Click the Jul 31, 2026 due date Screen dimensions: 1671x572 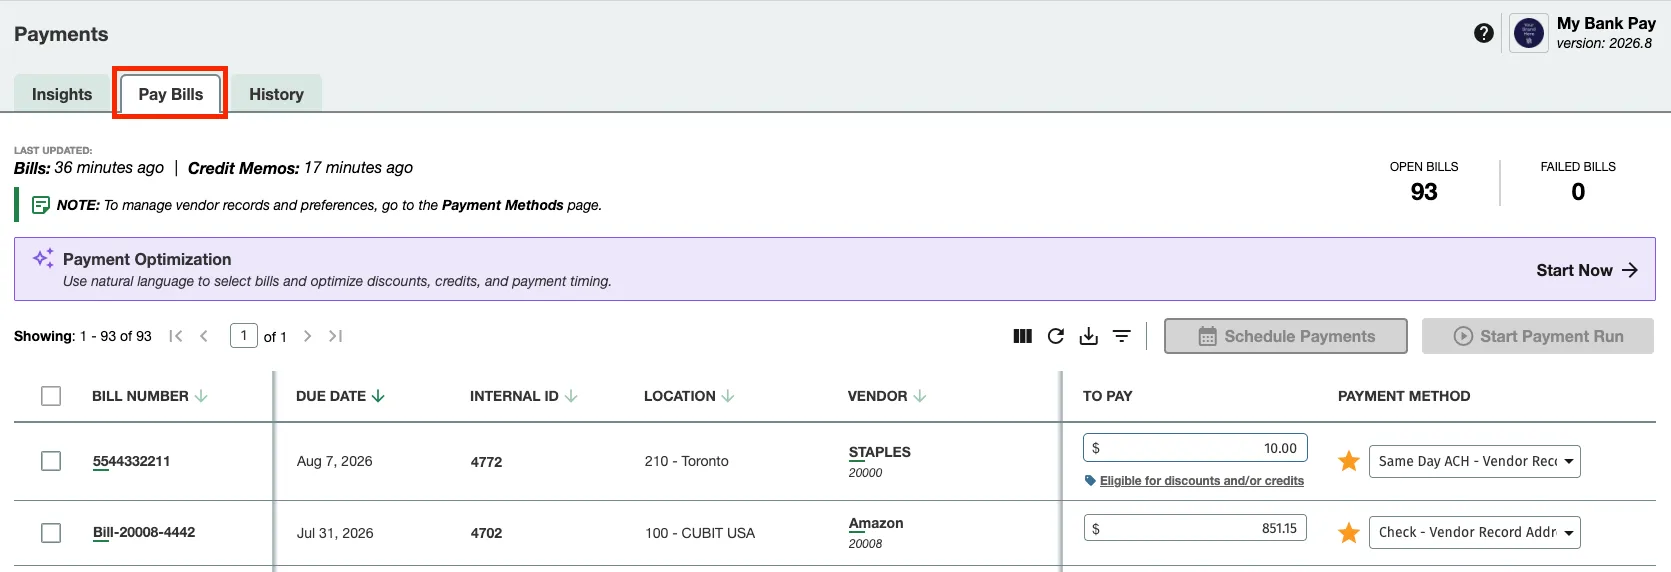[x=335, y=533]
